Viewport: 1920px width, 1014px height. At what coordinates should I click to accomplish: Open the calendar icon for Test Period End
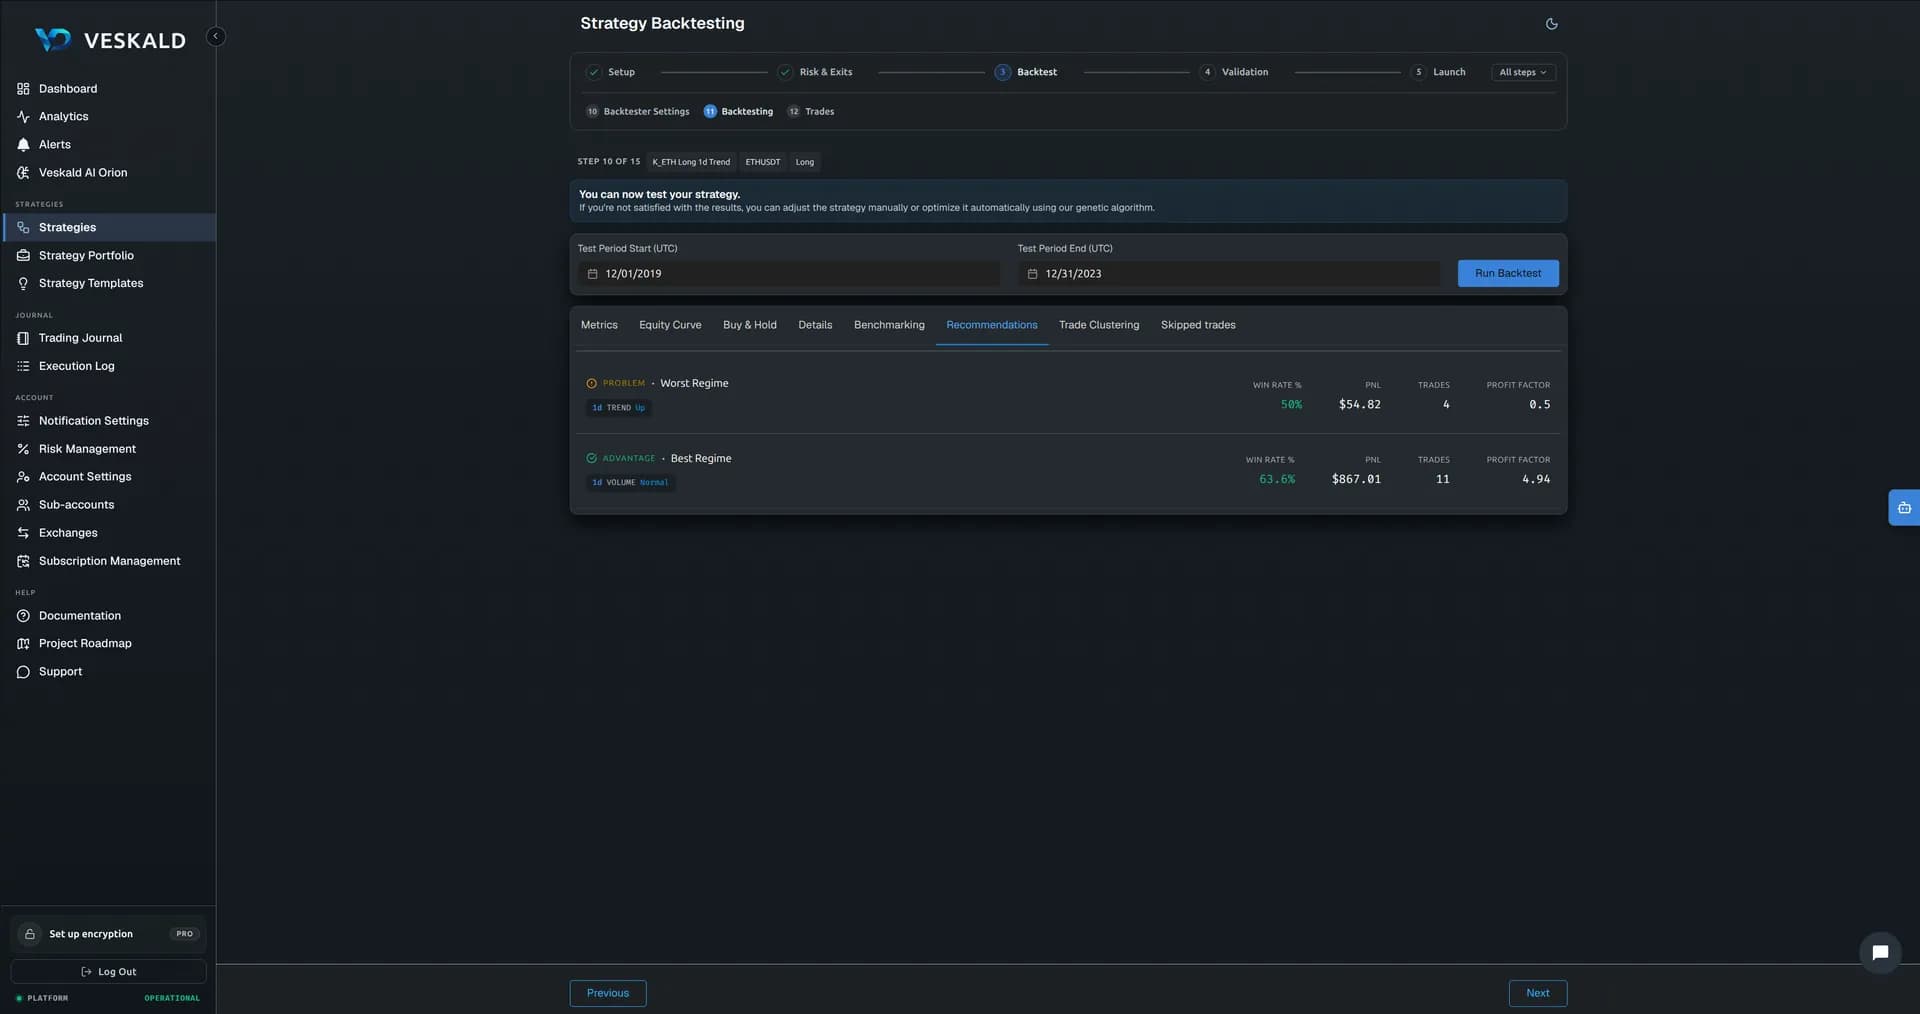[x=1032, y=274]
